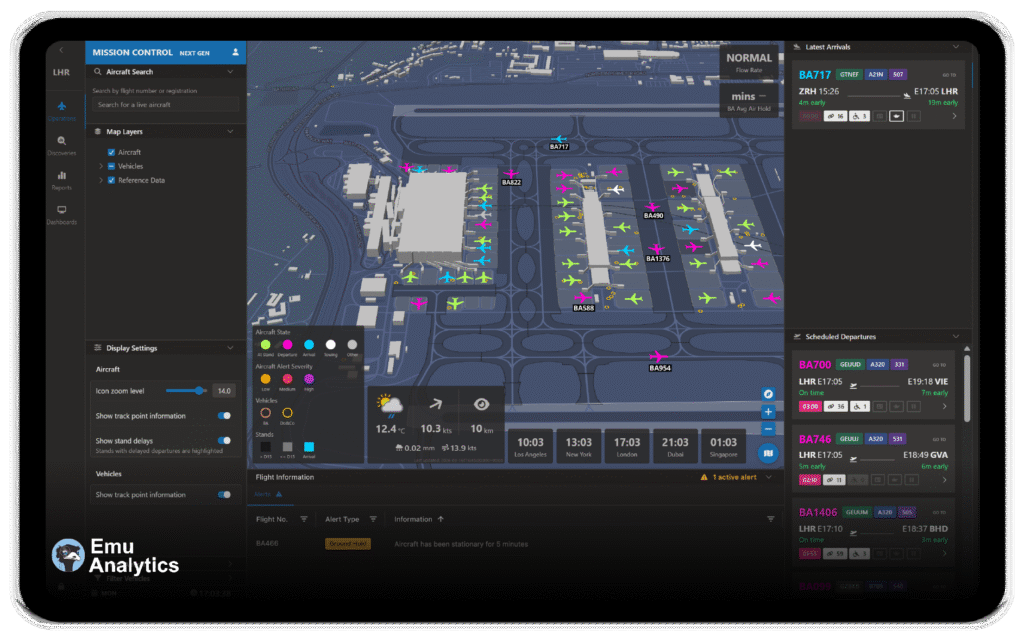Select the Alerts tab in Flight Information
This screenshot has width=1024, height=643.
pyautogui.click(x=266, y=494)
